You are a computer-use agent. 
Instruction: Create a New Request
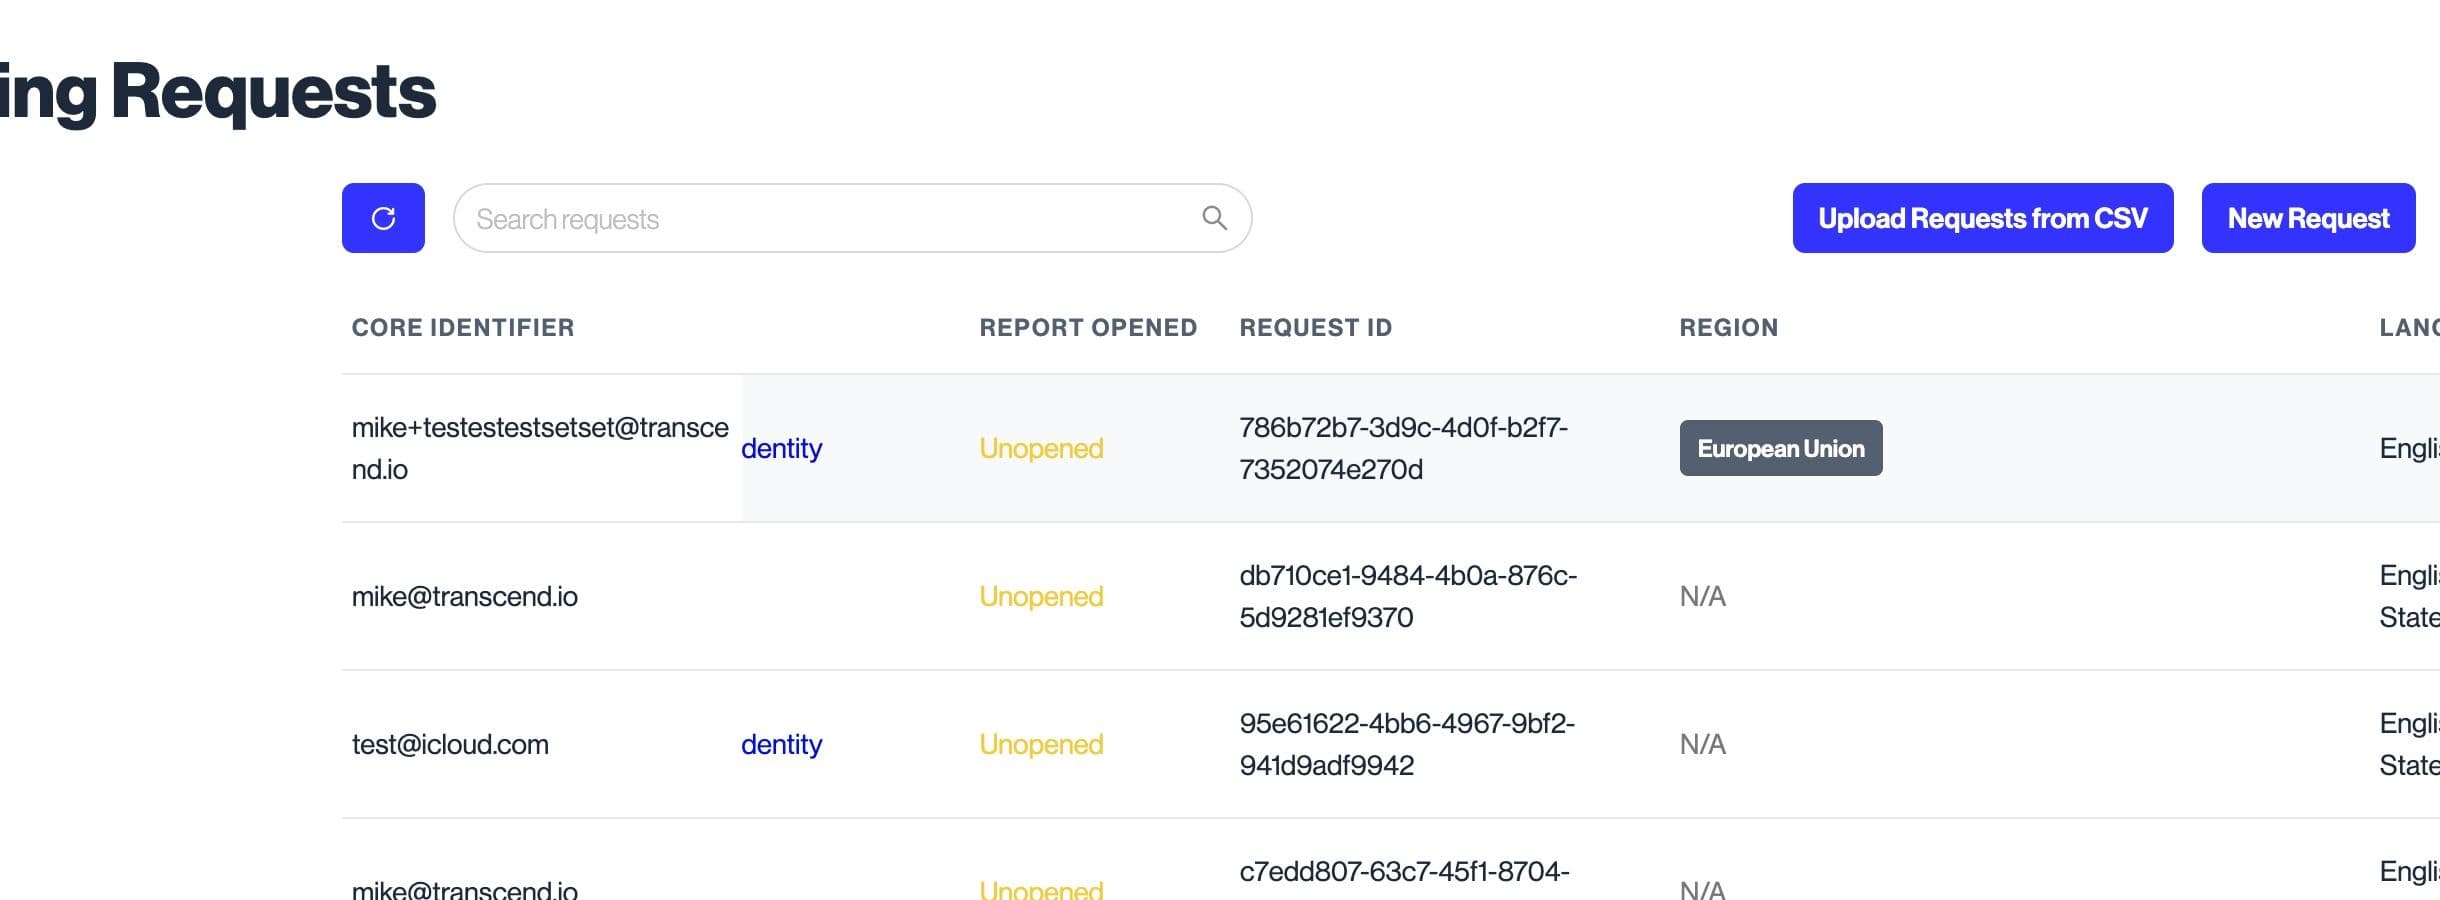tap(2308, 218)
